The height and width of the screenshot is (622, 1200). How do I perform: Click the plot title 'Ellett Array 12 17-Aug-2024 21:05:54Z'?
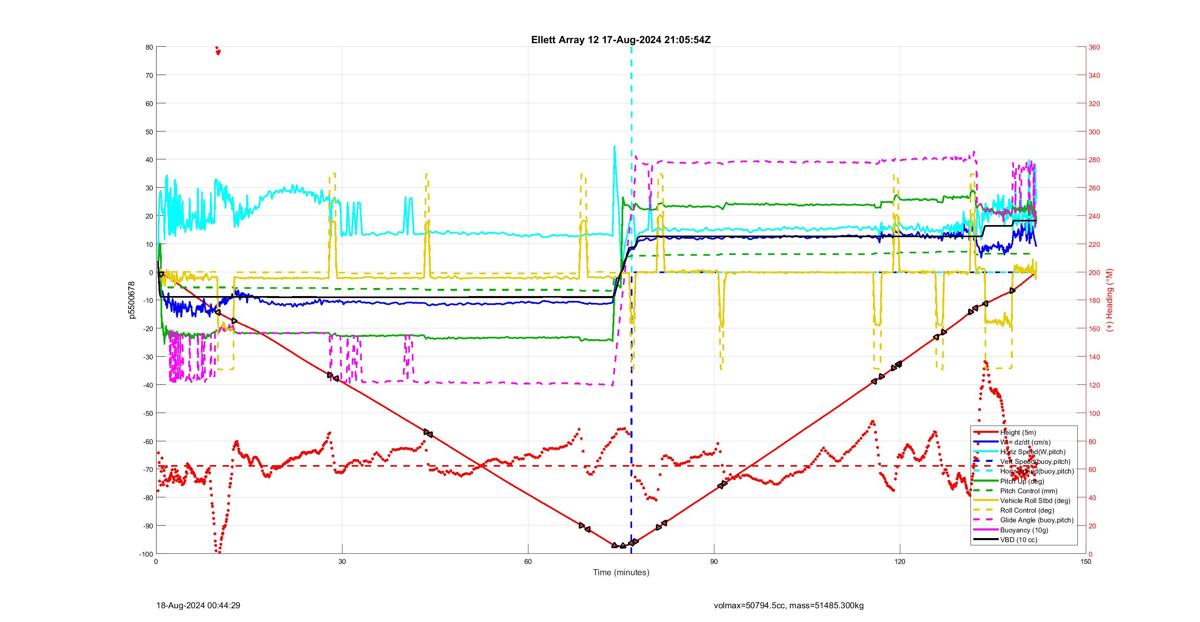620,39
